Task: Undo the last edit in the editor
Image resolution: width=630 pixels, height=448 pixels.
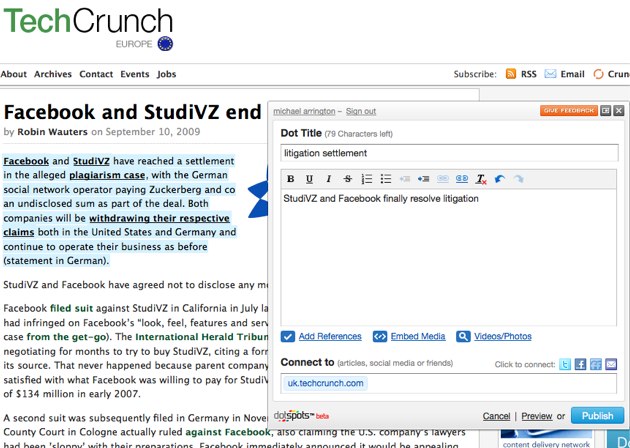Action: (499, 179)
